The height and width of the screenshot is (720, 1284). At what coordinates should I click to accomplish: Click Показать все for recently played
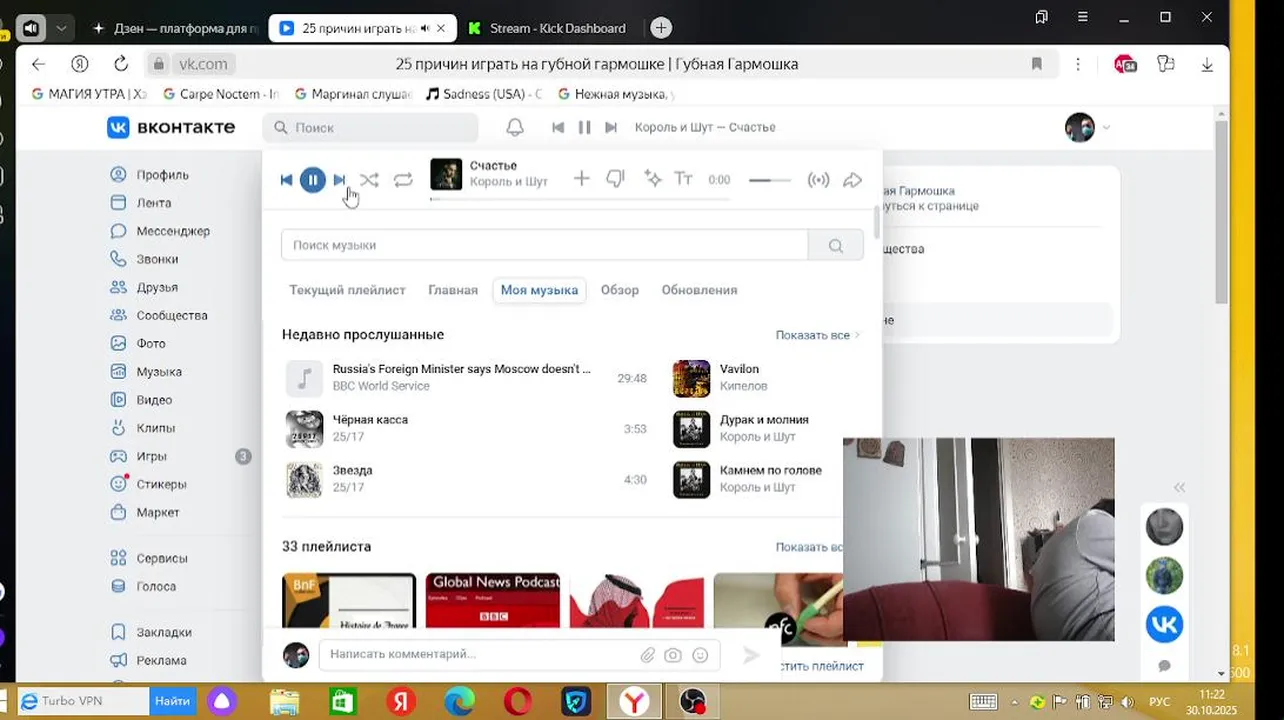pos(817,335)
